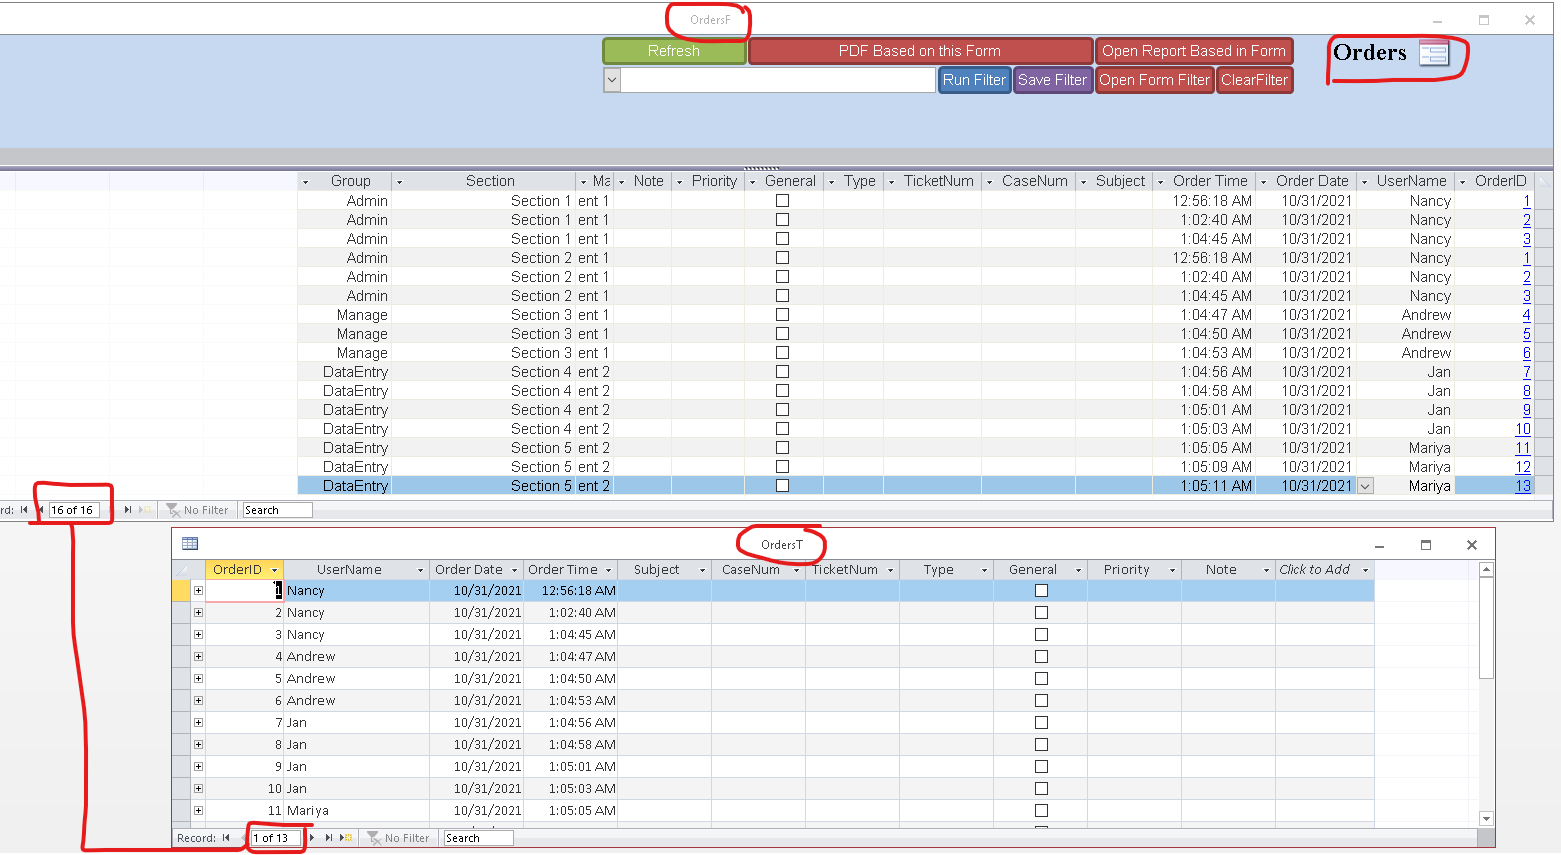This screenshot has height=855, width=1561.
Task: Go to first record in OrdersT navigation bar
Action: [x=226, y=838]
